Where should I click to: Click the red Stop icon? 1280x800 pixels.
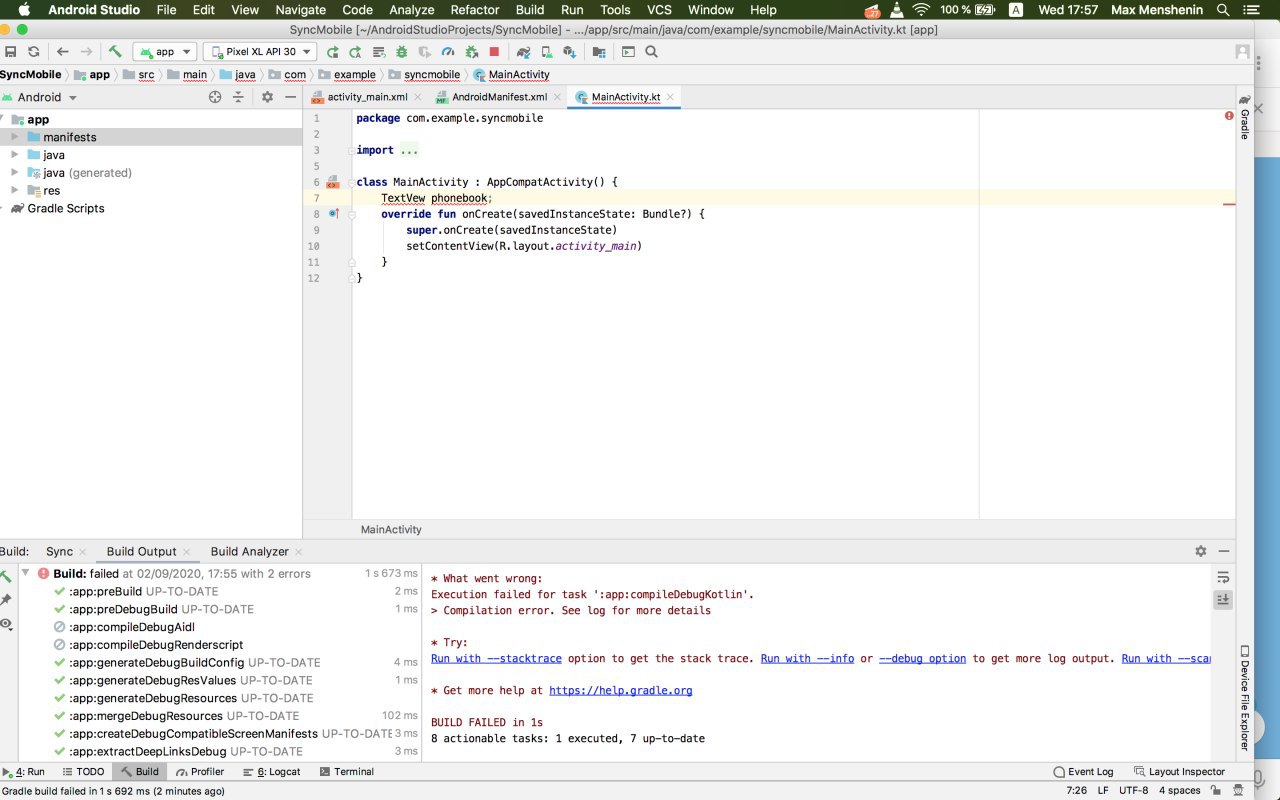[x=494, y=52]
